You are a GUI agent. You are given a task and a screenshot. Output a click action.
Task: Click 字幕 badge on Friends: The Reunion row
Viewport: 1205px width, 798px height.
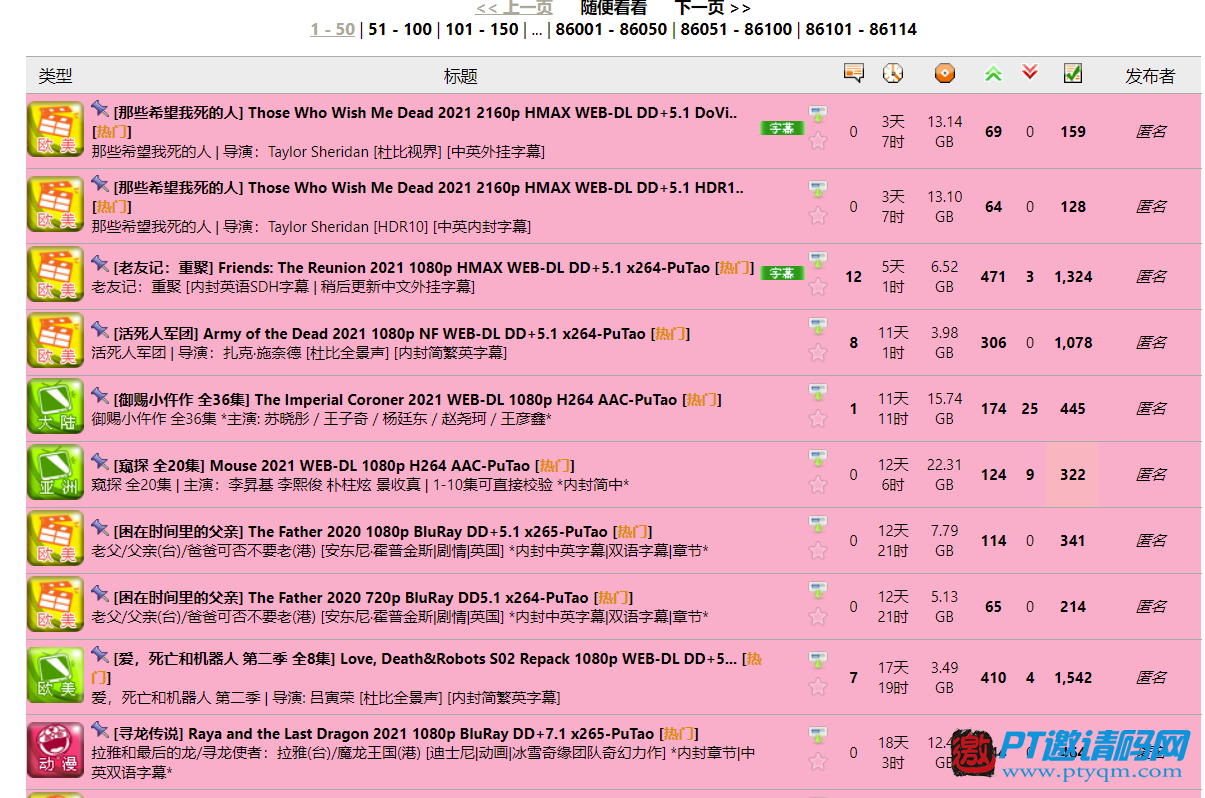click(x=782, y=273)
